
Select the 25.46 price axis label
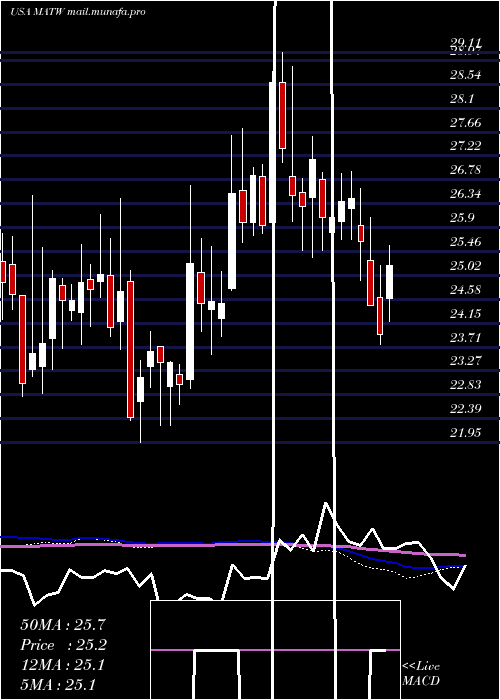pyautogui.click(x=466, y=242)
